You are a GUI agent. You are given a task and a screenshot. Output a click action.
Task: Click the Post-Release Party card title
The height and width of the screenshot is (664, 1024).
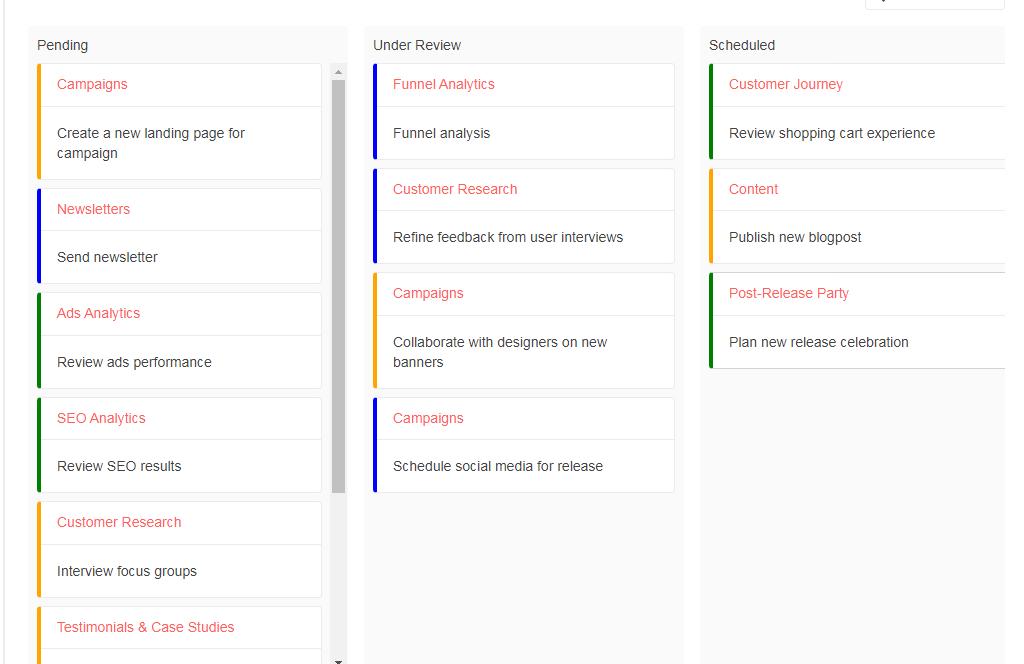tap(788, 293)
